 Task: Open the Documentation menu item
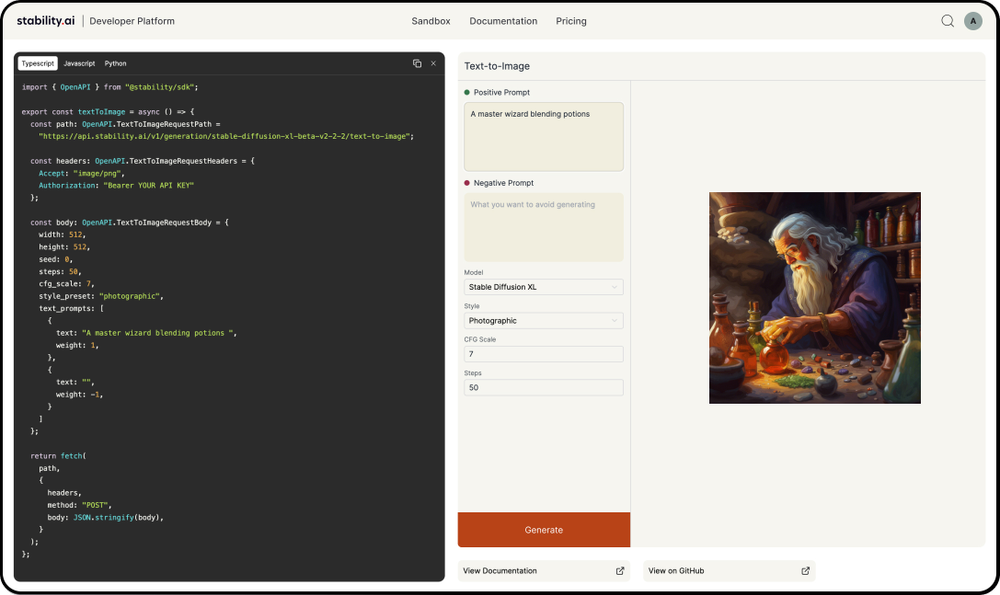503,21
